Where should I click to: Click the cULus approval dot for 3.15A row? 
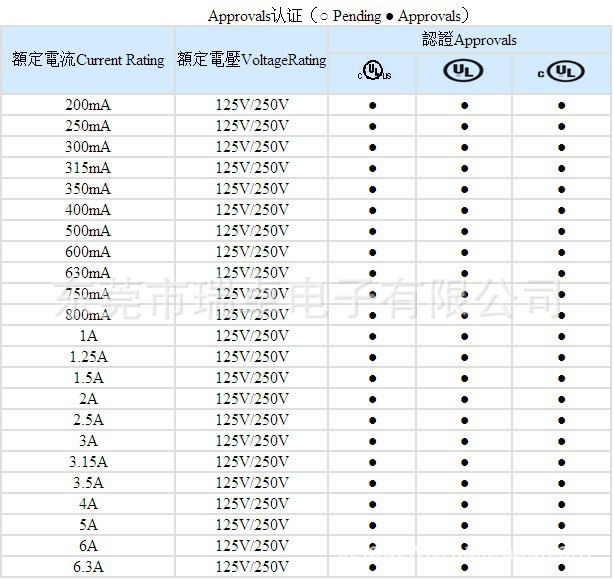372,462
